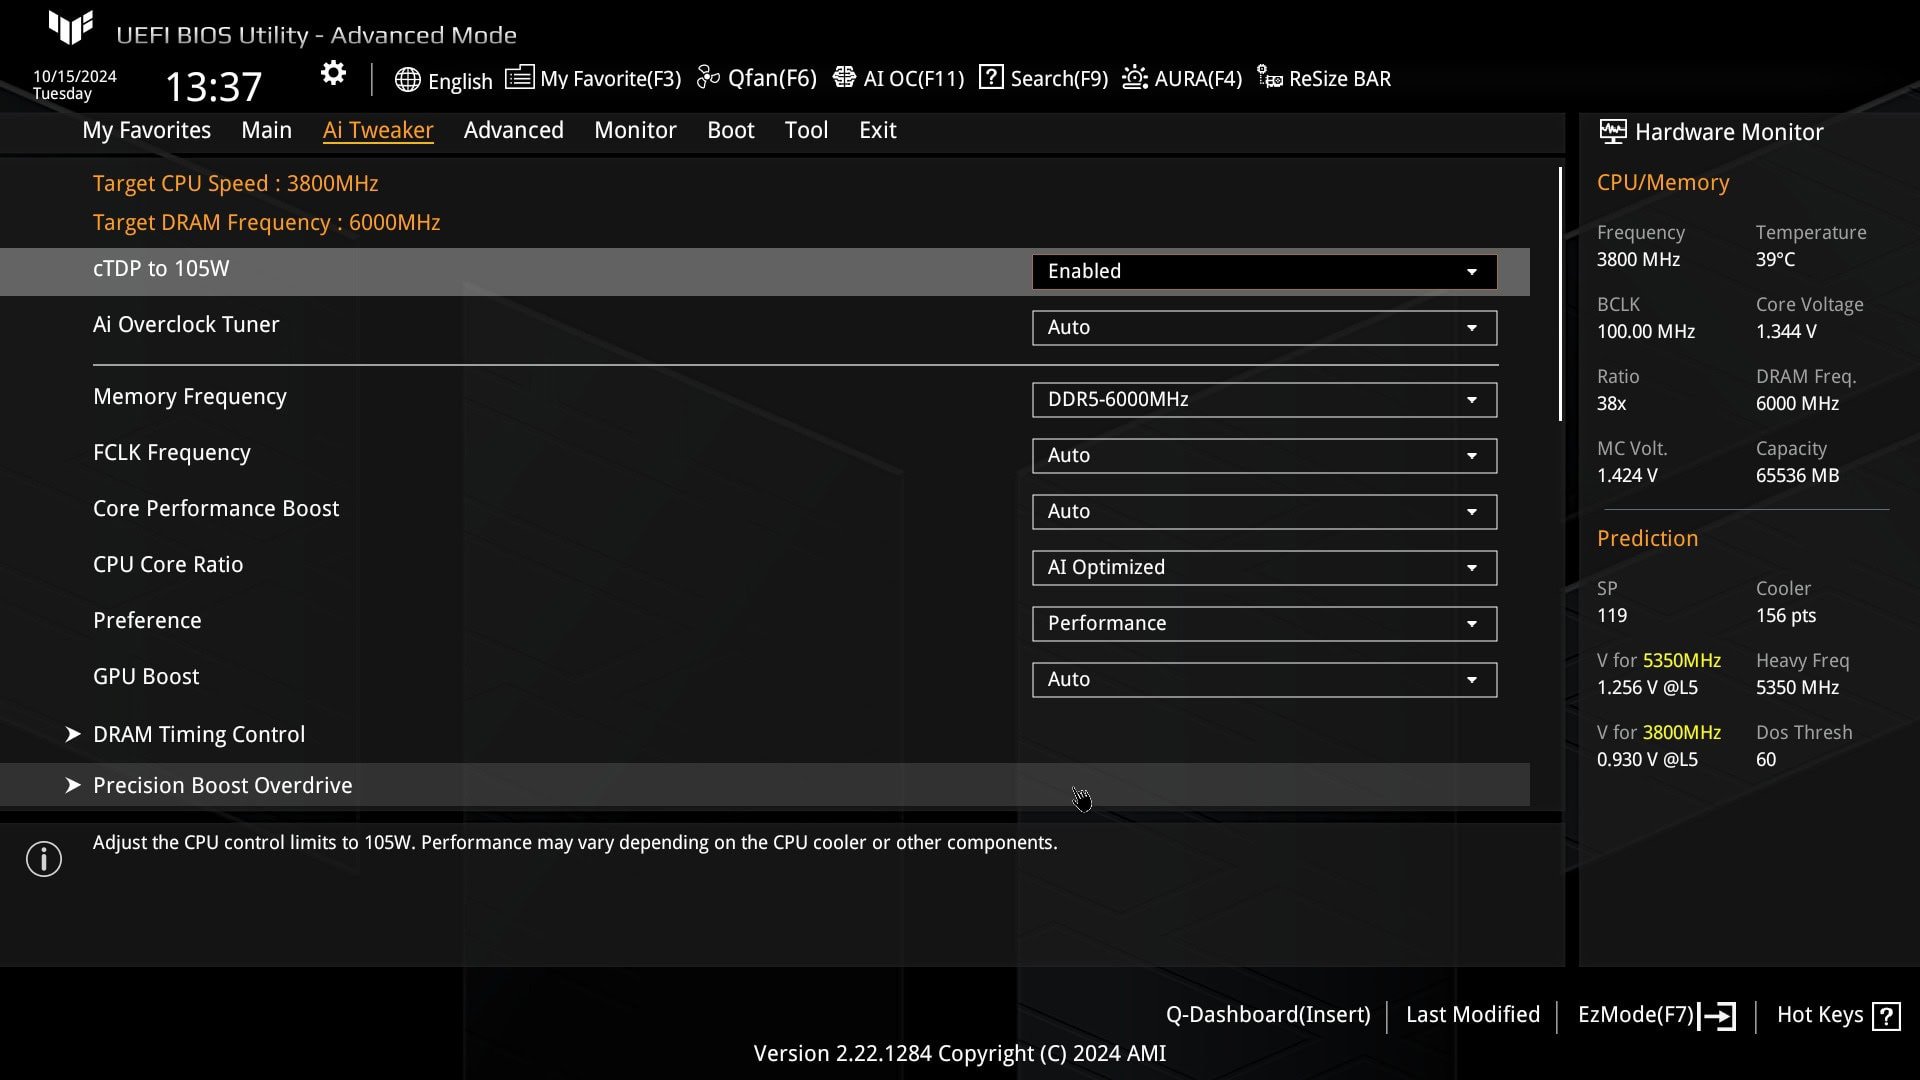Click Last Modified button
Screen dimensions: 1920x1080
tap(1473, 1014)
